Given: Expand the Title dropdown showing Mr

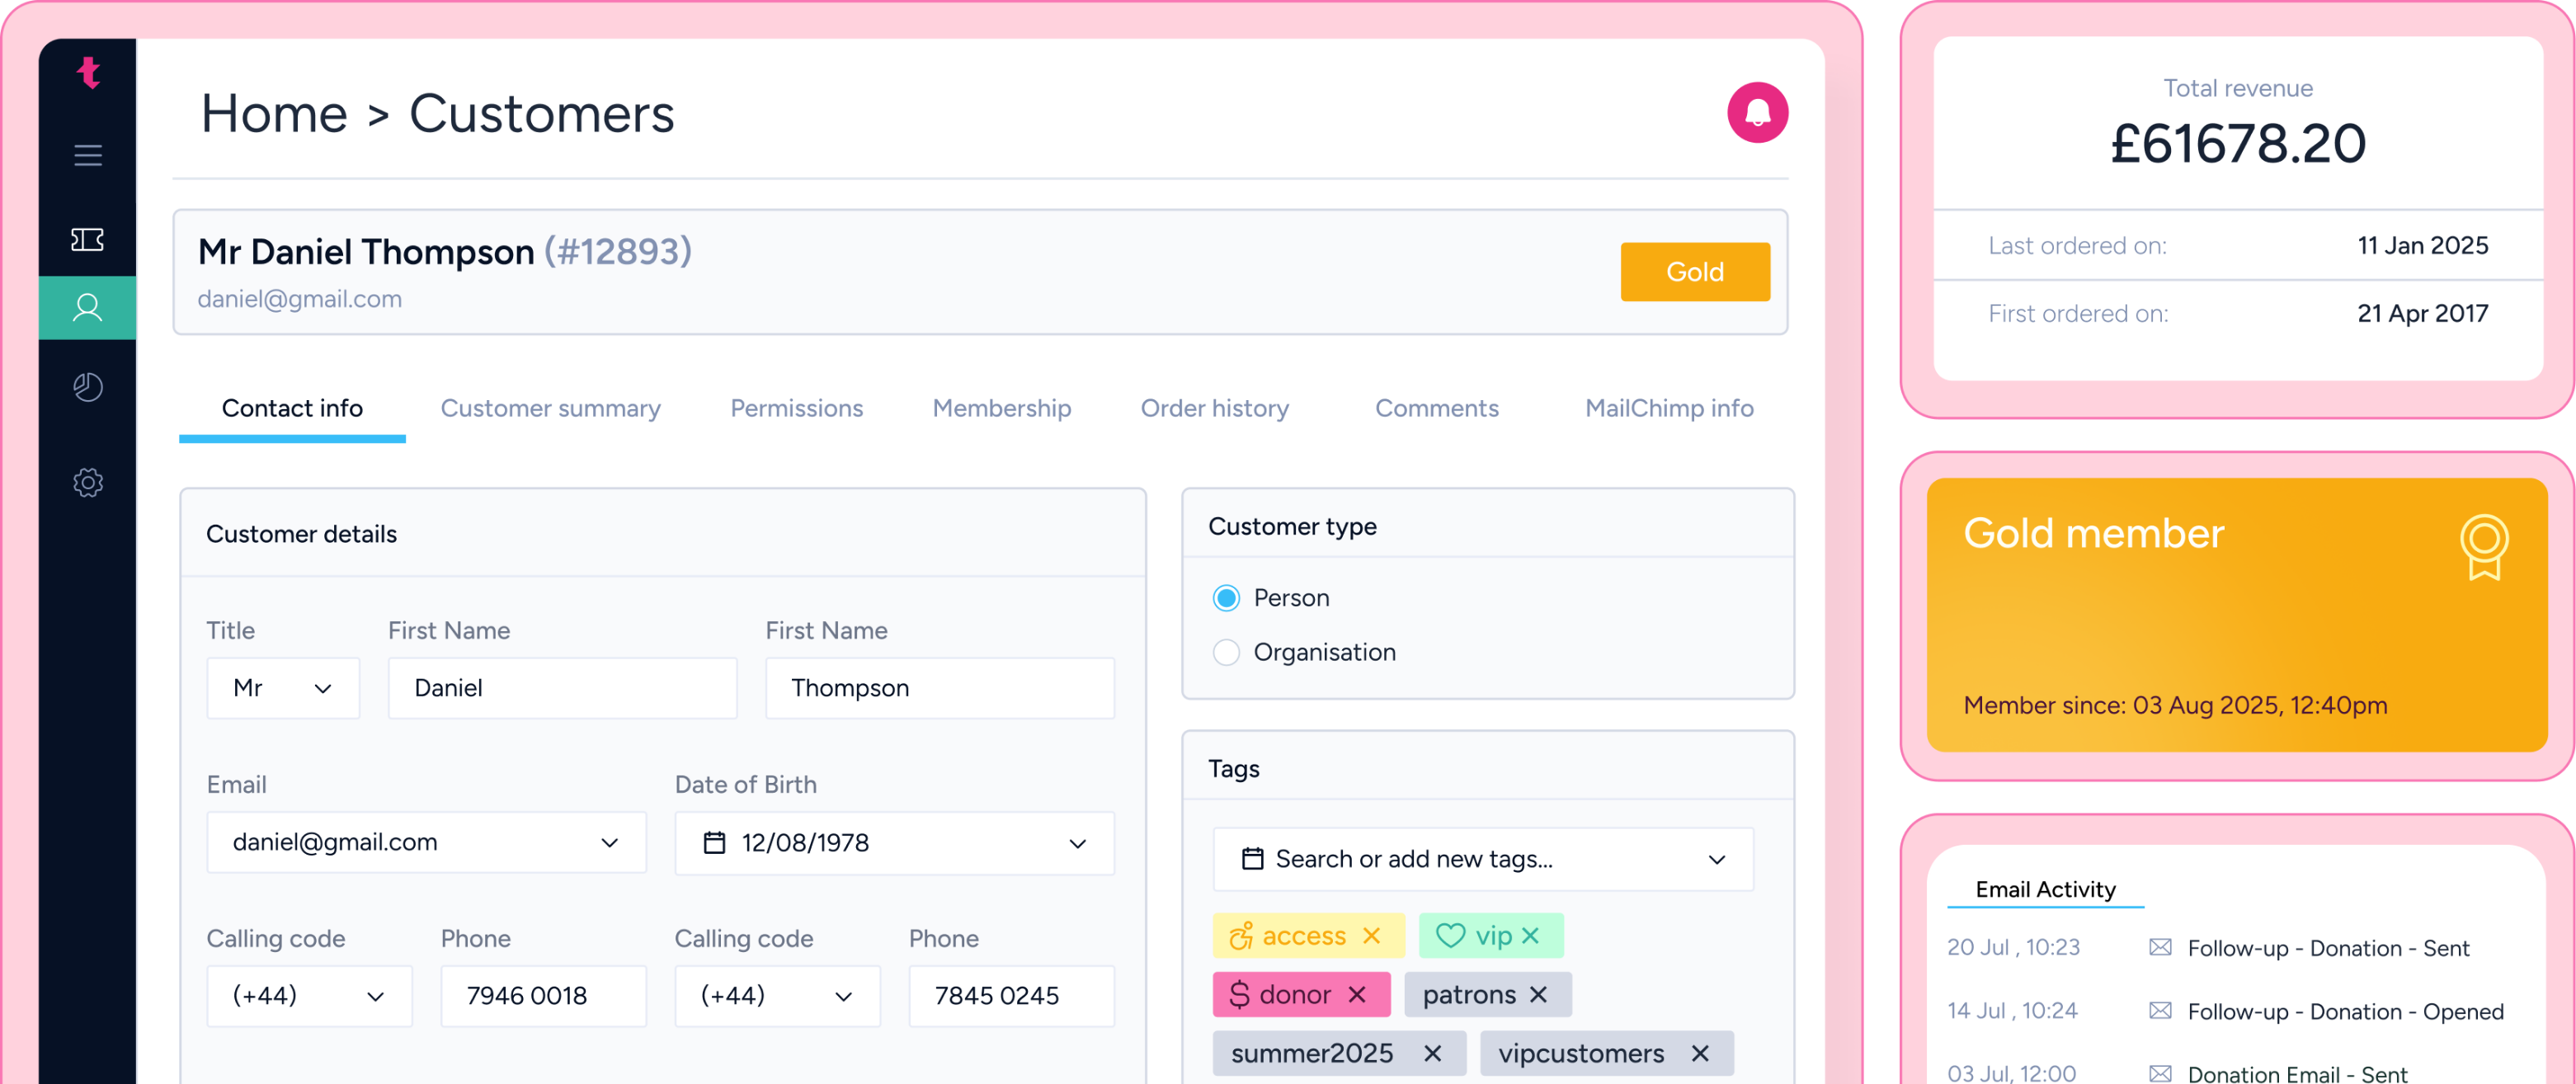Looking at the screenshot, I should tap(283, 688).
